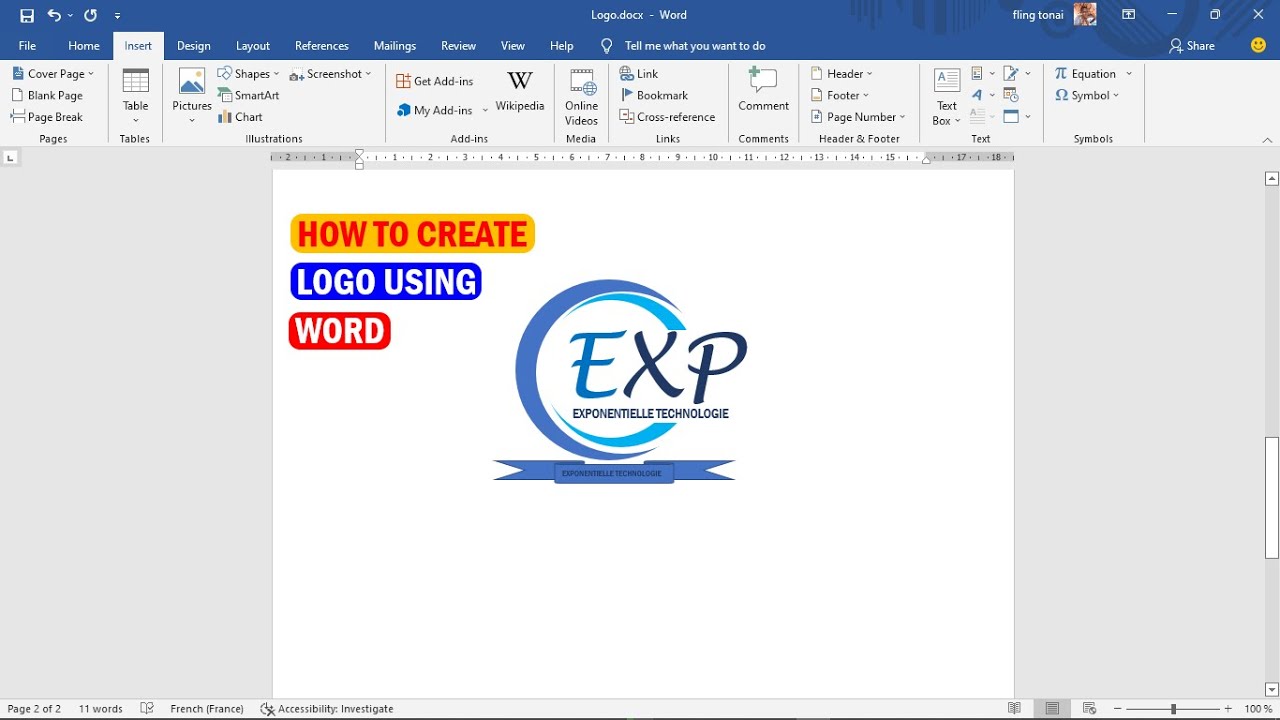The width and height of the screenshot is (1280, 720).
Task: Open Ribbon Display Options
Action: tap(1128, 15)
